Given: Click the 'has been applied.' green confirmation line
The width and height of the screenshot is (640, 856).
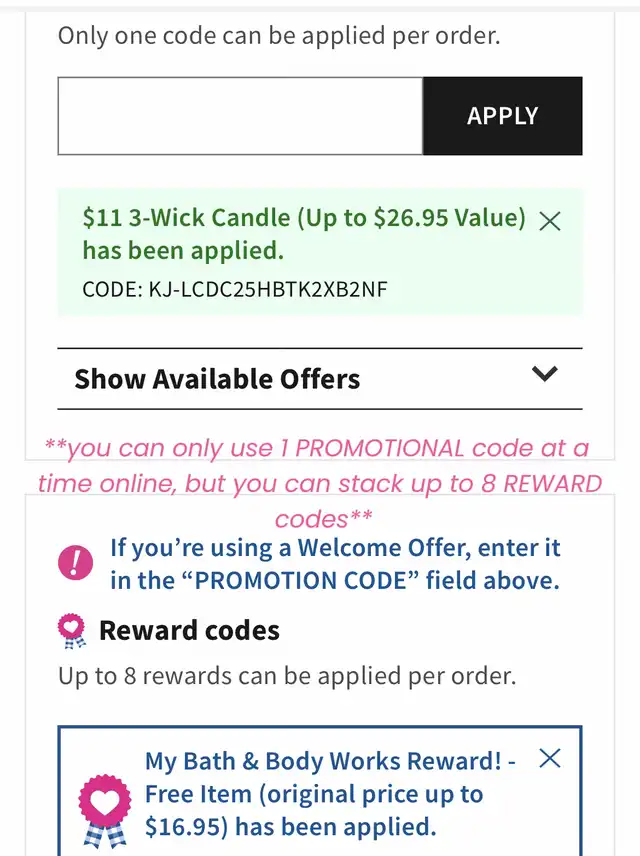Looking at the screenshot, I should [x=183, y=251].
